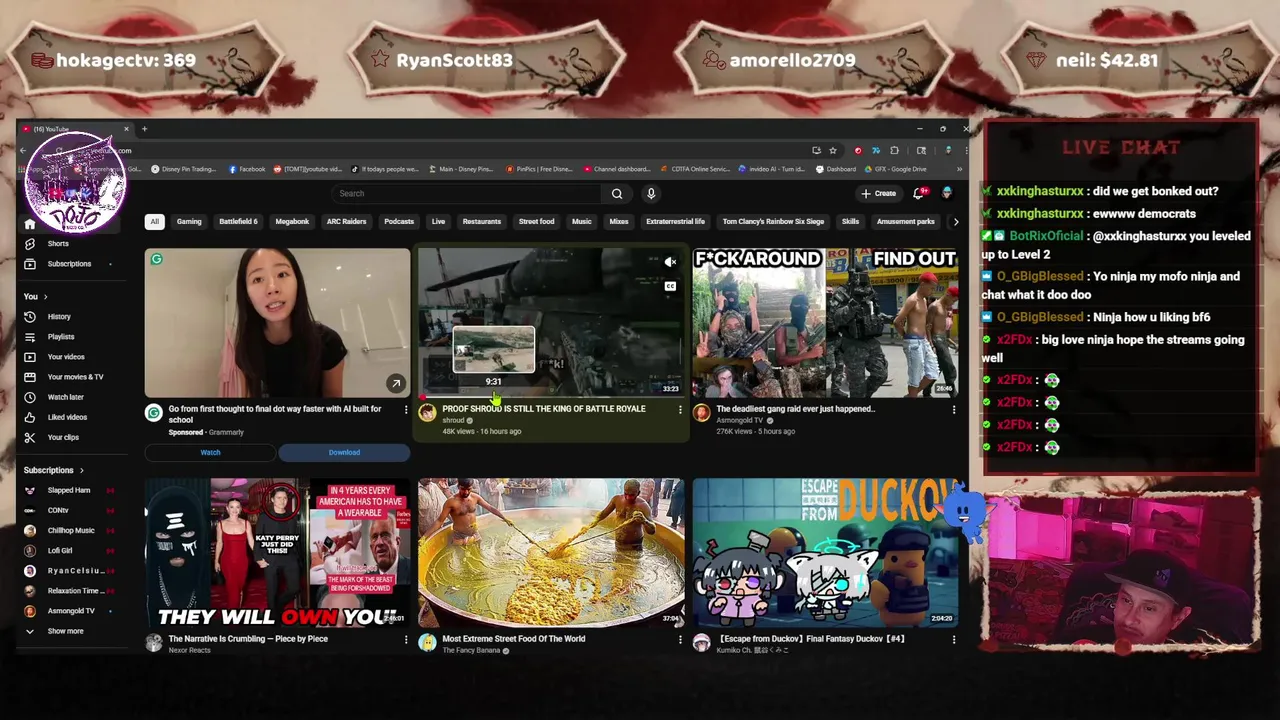Open options for The Narrative Is Crumbling video
Viewport: 1280px width, 720px height.
(x=406, y=640)
